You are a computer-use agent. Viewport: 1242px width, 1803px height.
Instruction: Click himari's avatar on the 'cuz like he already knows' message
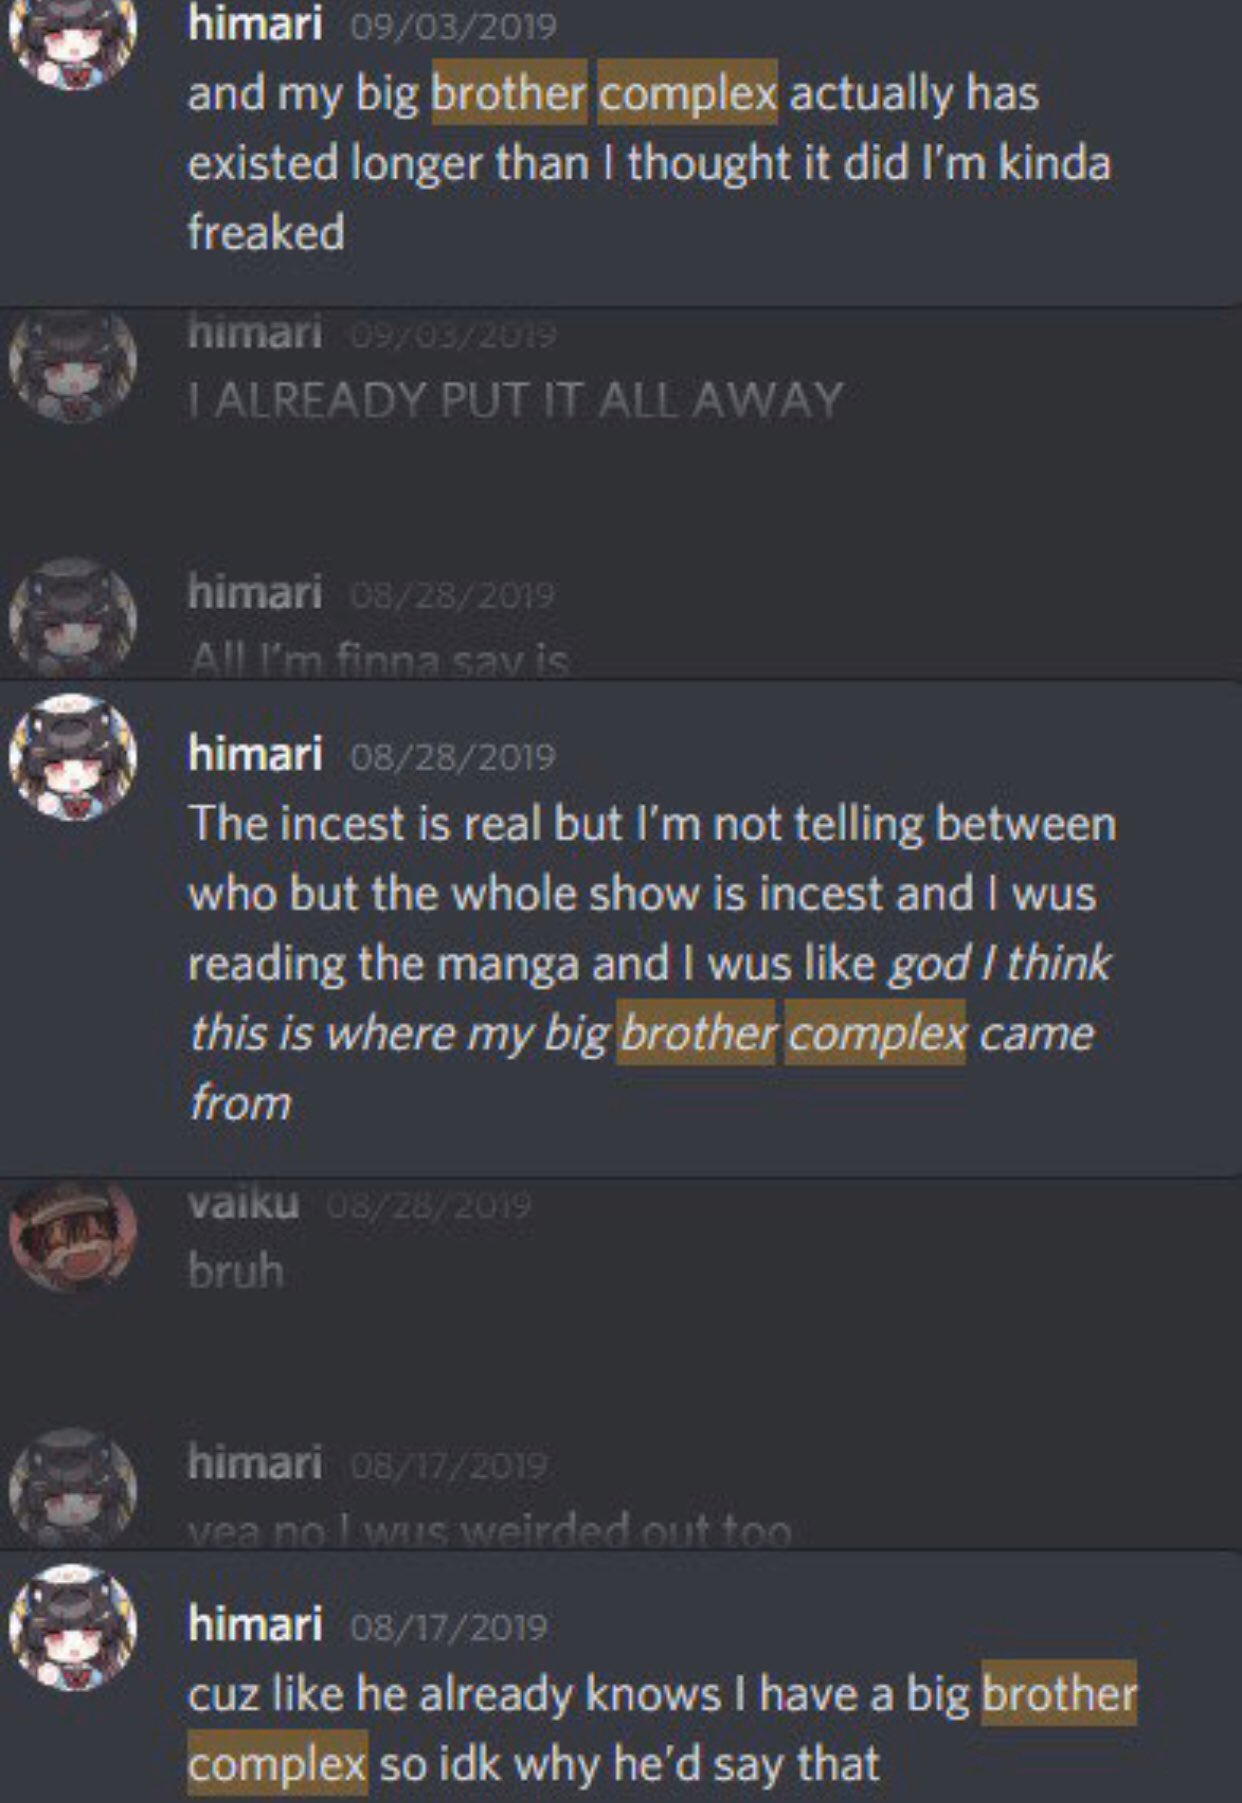point(73,1627)
